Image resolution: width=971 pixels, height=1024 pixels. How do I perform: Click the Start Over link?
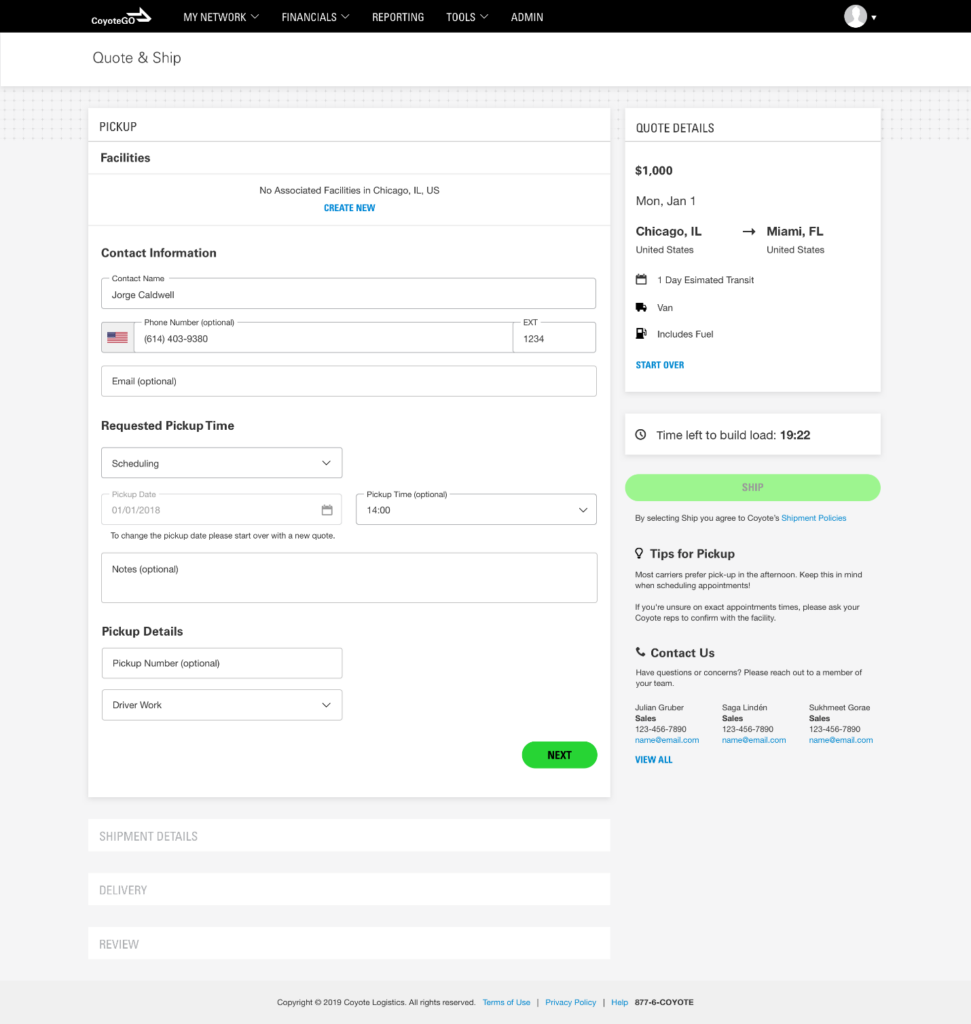point(660,365)
